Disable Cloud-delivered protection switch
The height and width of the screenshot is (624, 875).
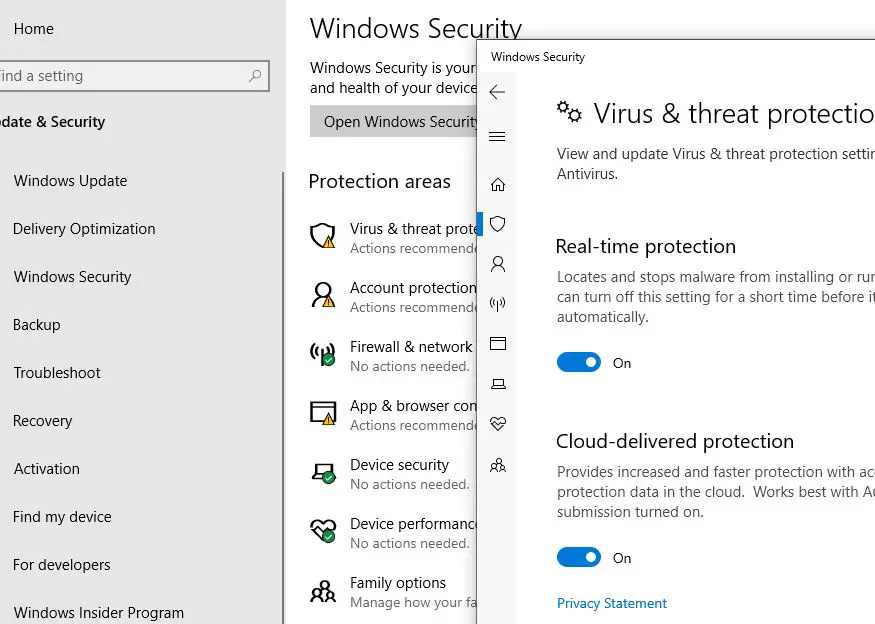[579, 558]
